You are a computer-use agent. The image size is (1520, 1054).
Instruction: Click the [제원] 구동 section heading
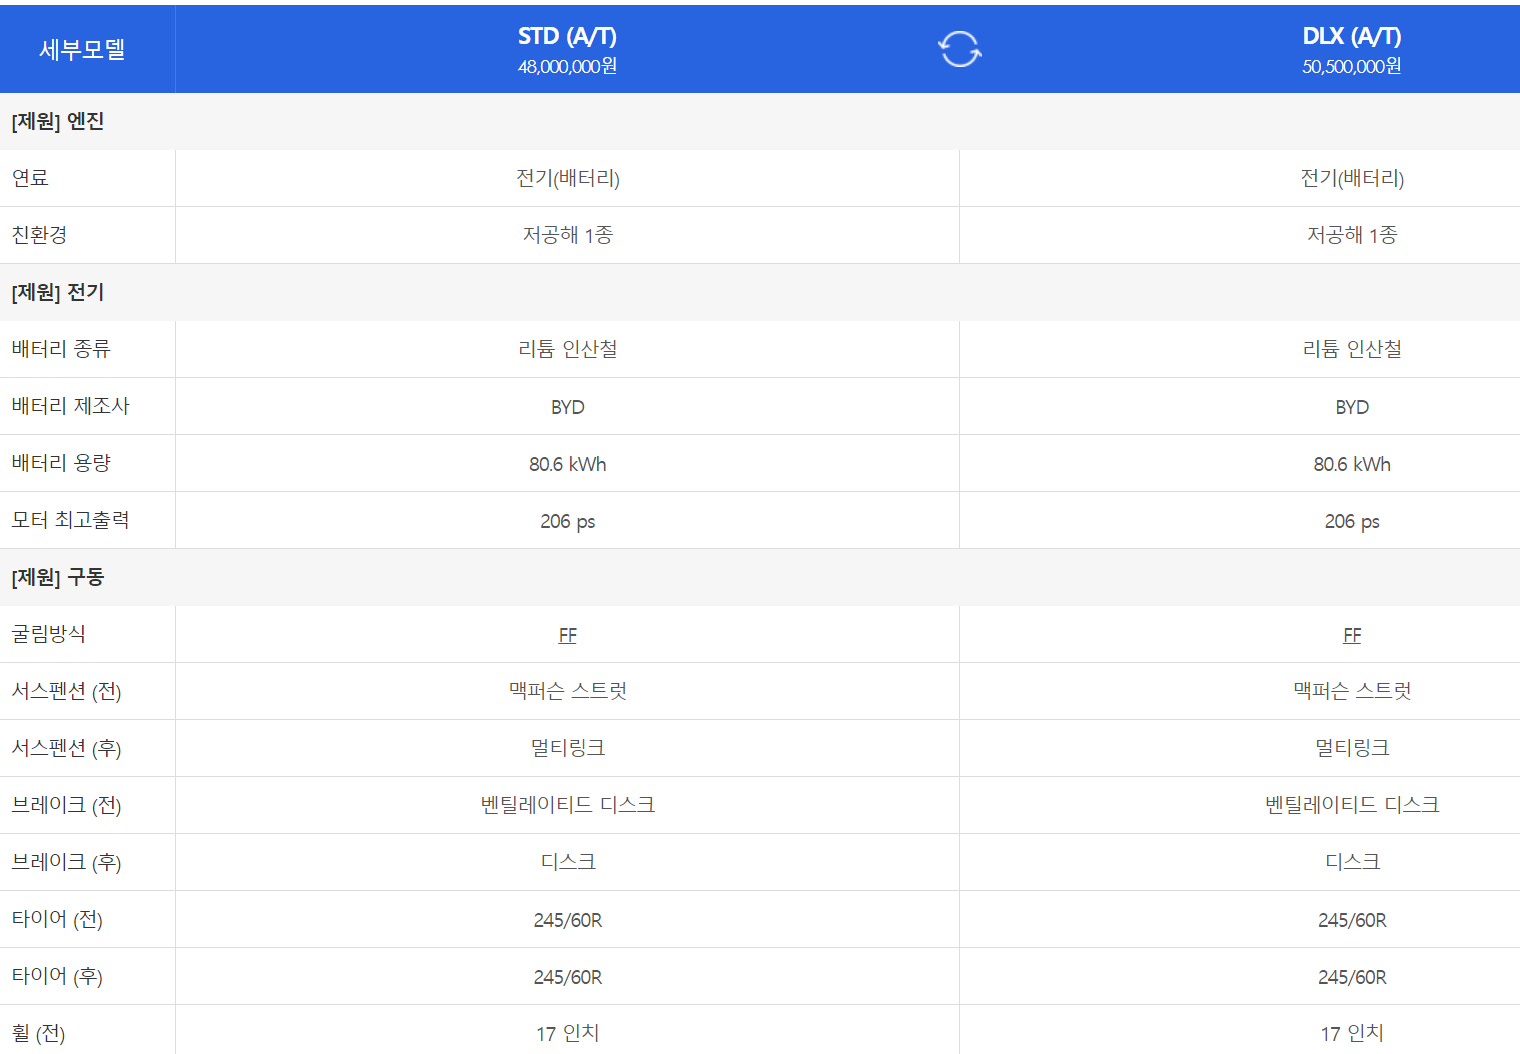coord(58,577)
